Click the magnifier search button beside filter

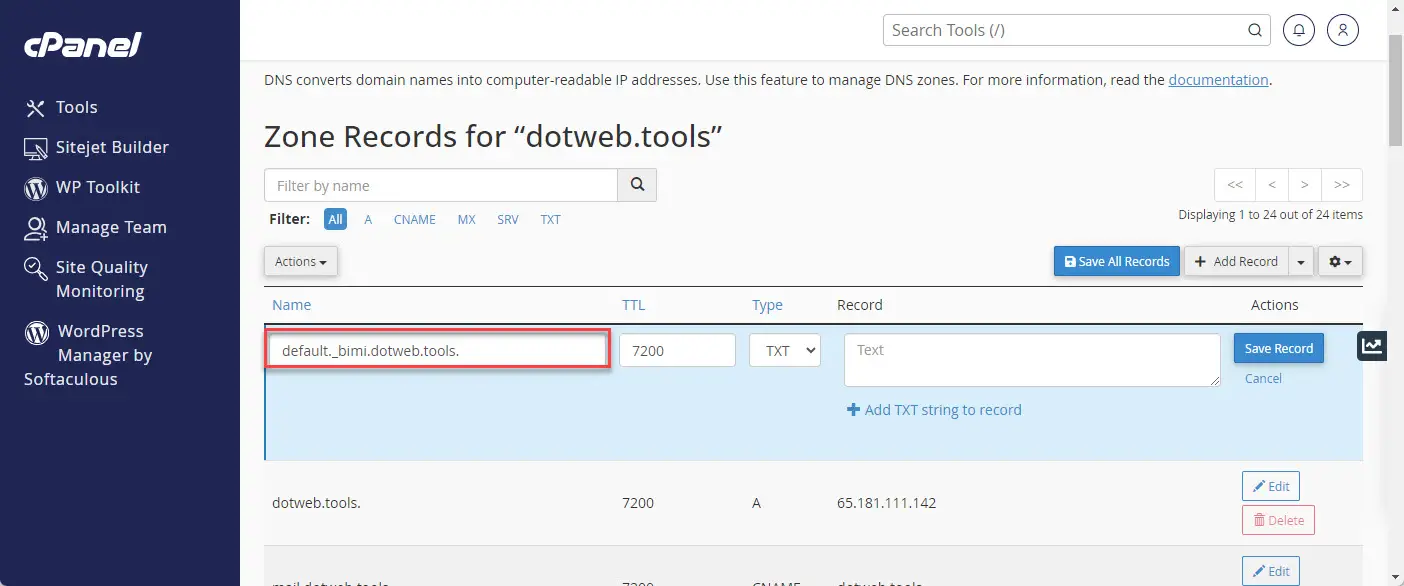637,185
